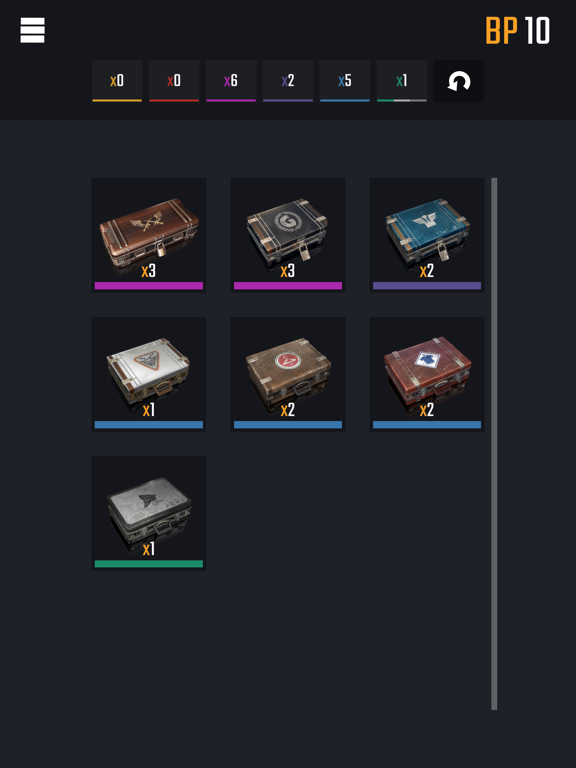The width and height of the screenshot is (576, 768).
Task: Toggle the red x0 rarity filter
Action: pyautogui.click(x=174, y=81)
